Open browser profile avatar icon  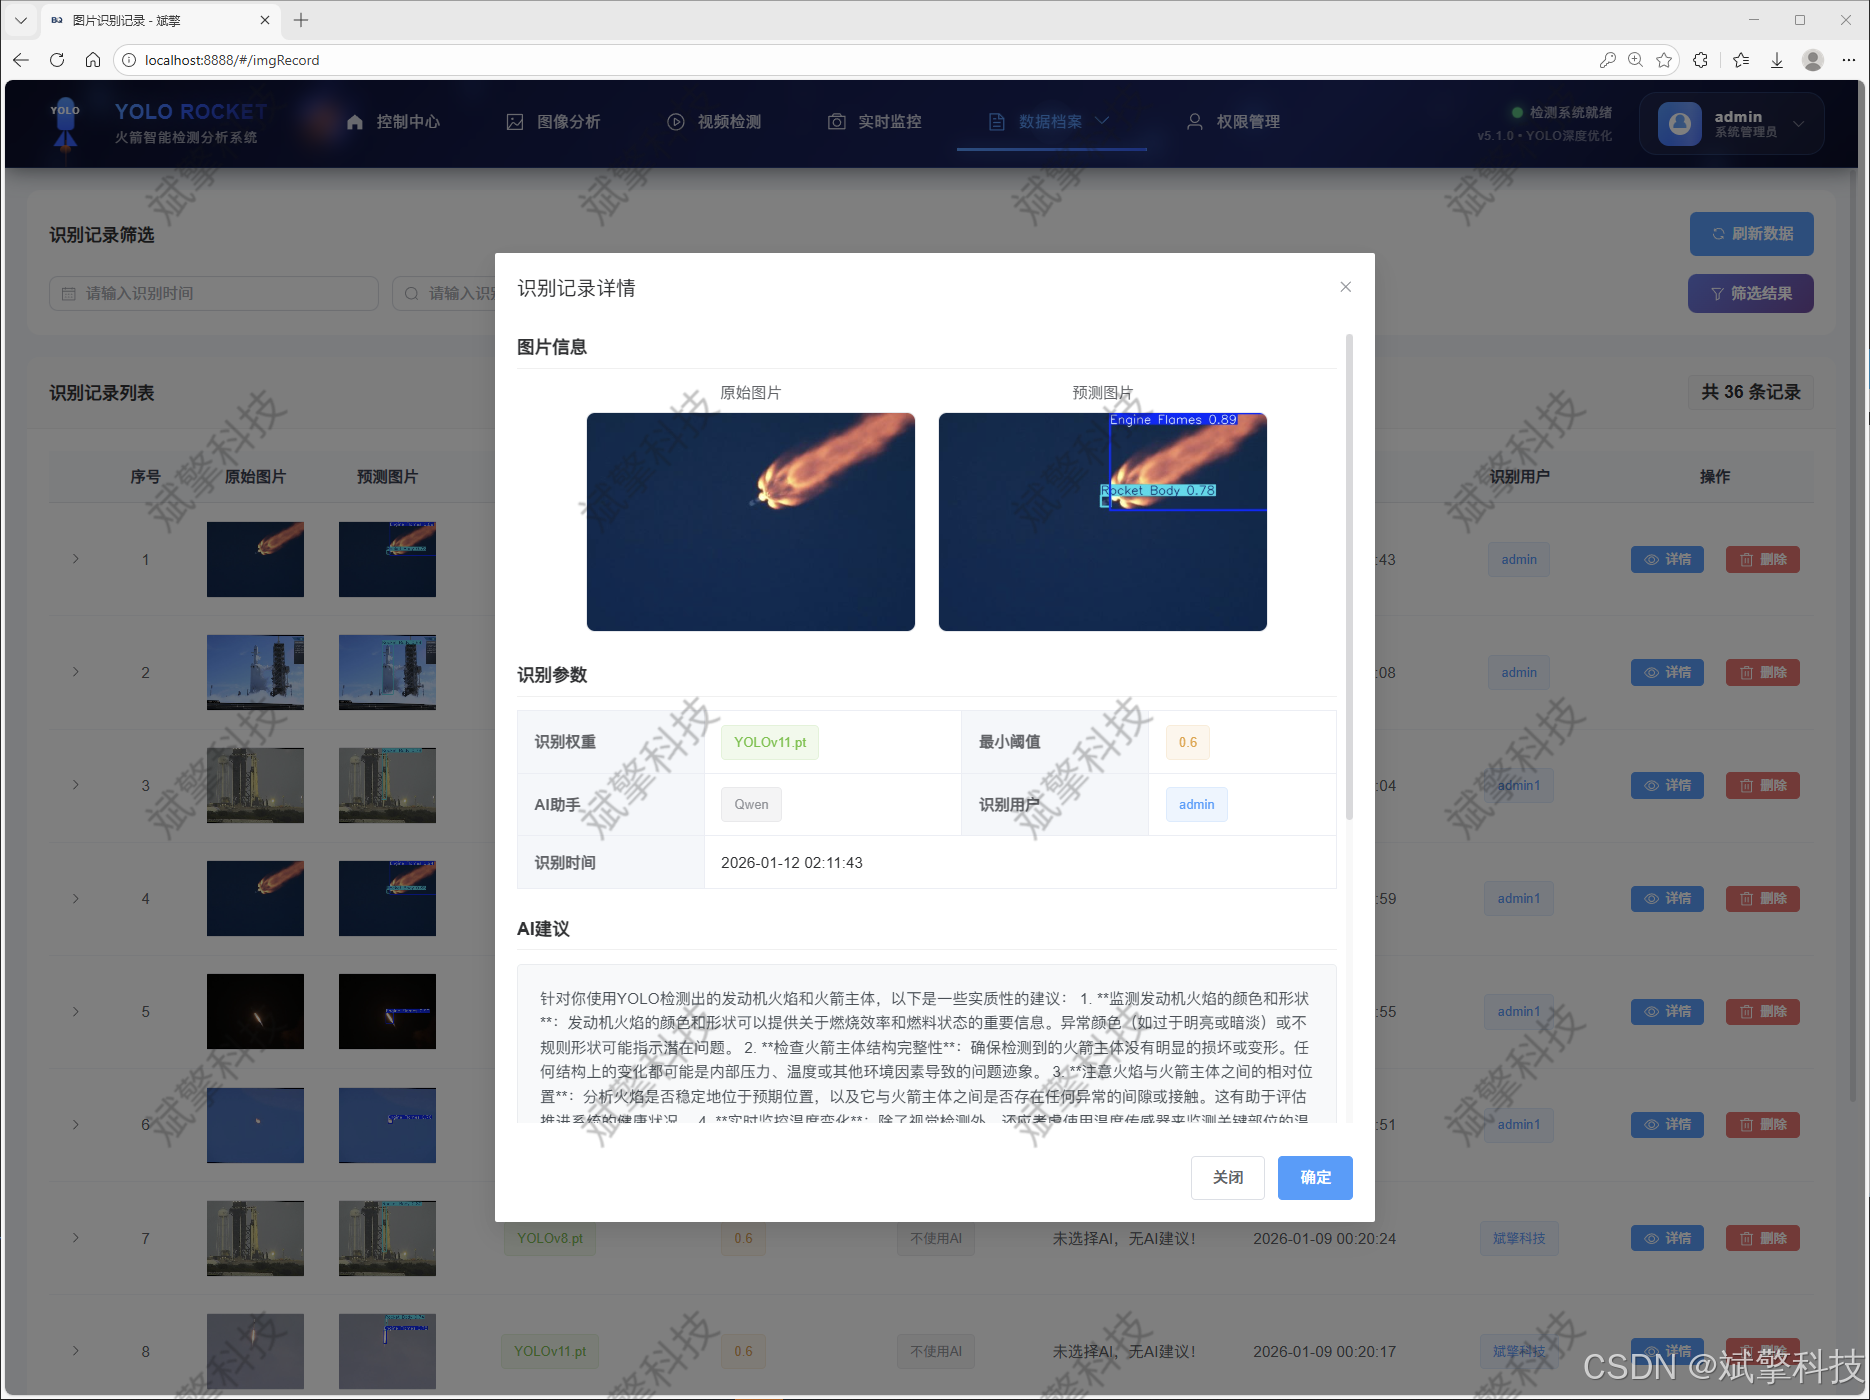point(1813,60)
